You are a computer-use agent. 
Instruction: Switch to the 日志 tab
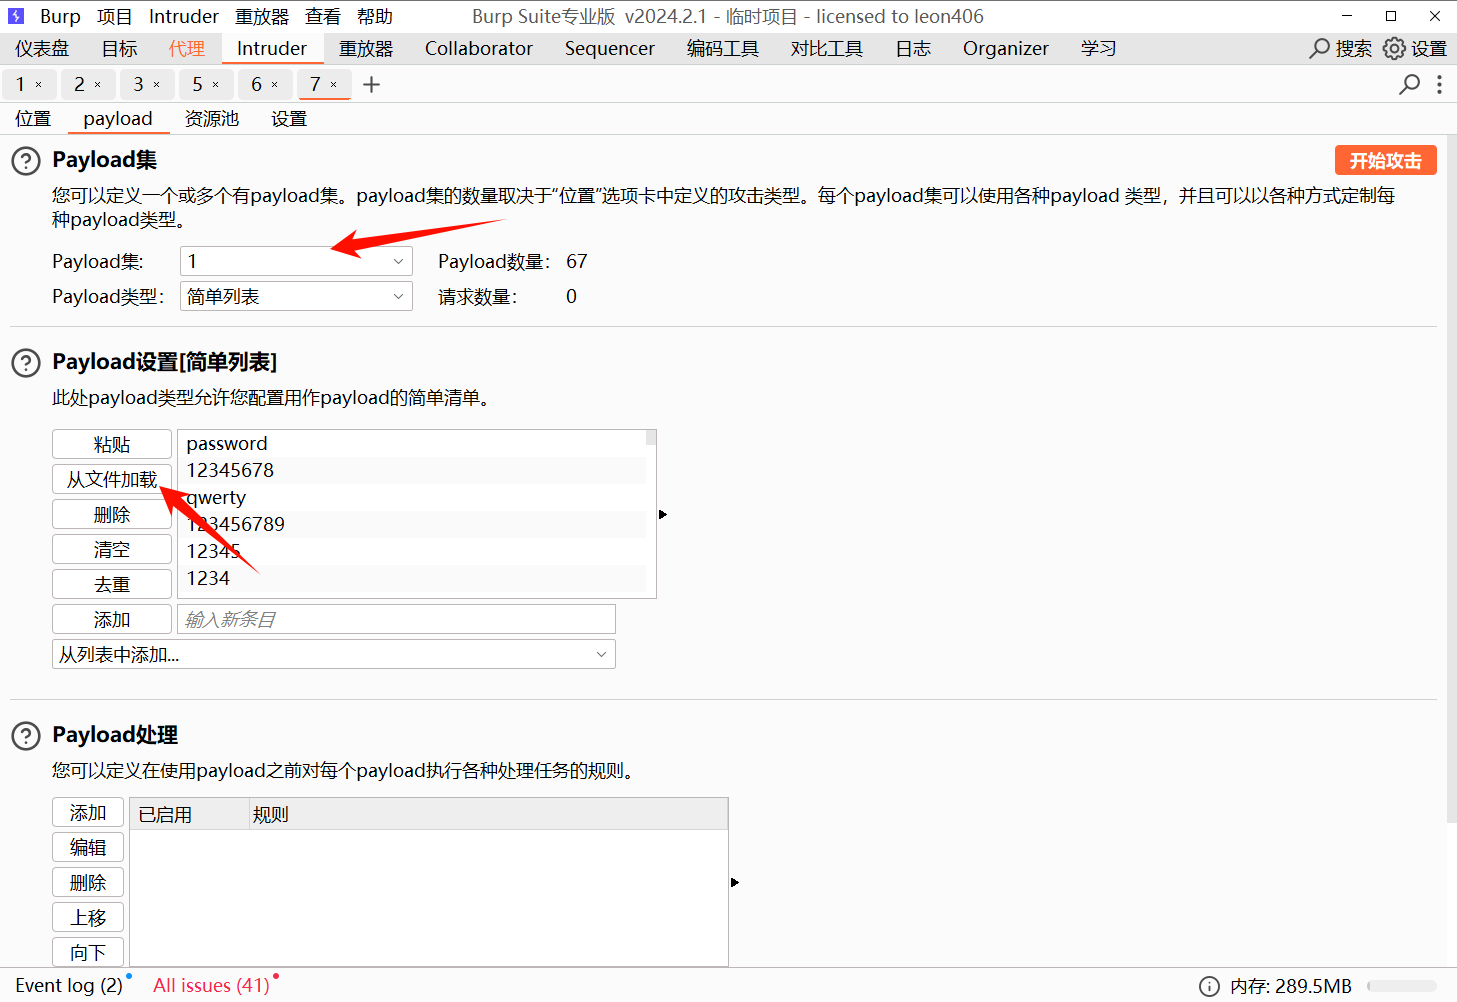pyautogui.click(x=913, y=48)
